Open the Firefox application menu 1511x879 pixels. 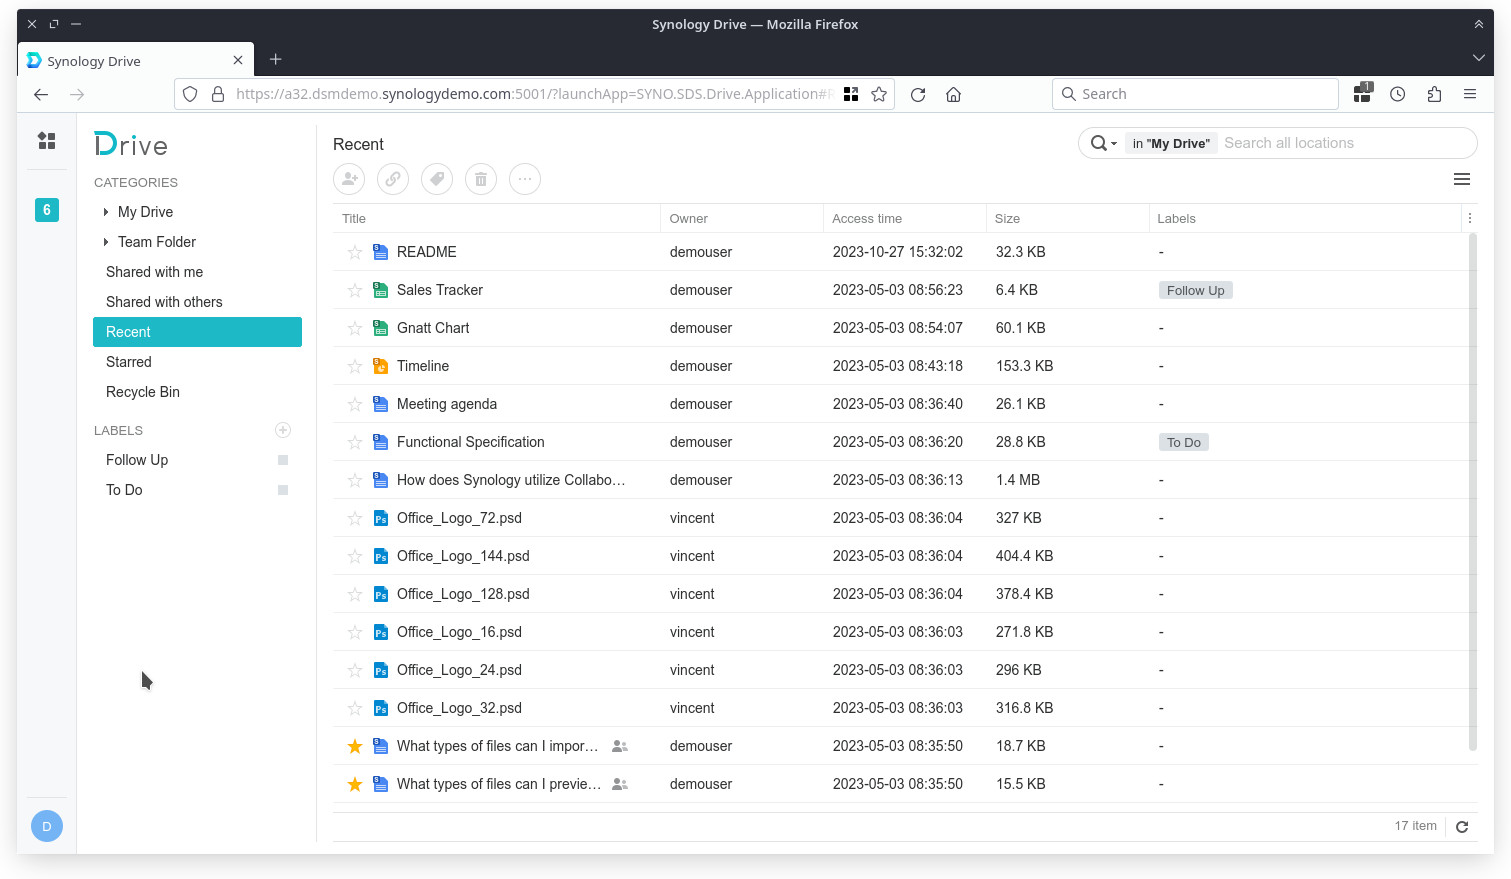(x=1470, y=94)
